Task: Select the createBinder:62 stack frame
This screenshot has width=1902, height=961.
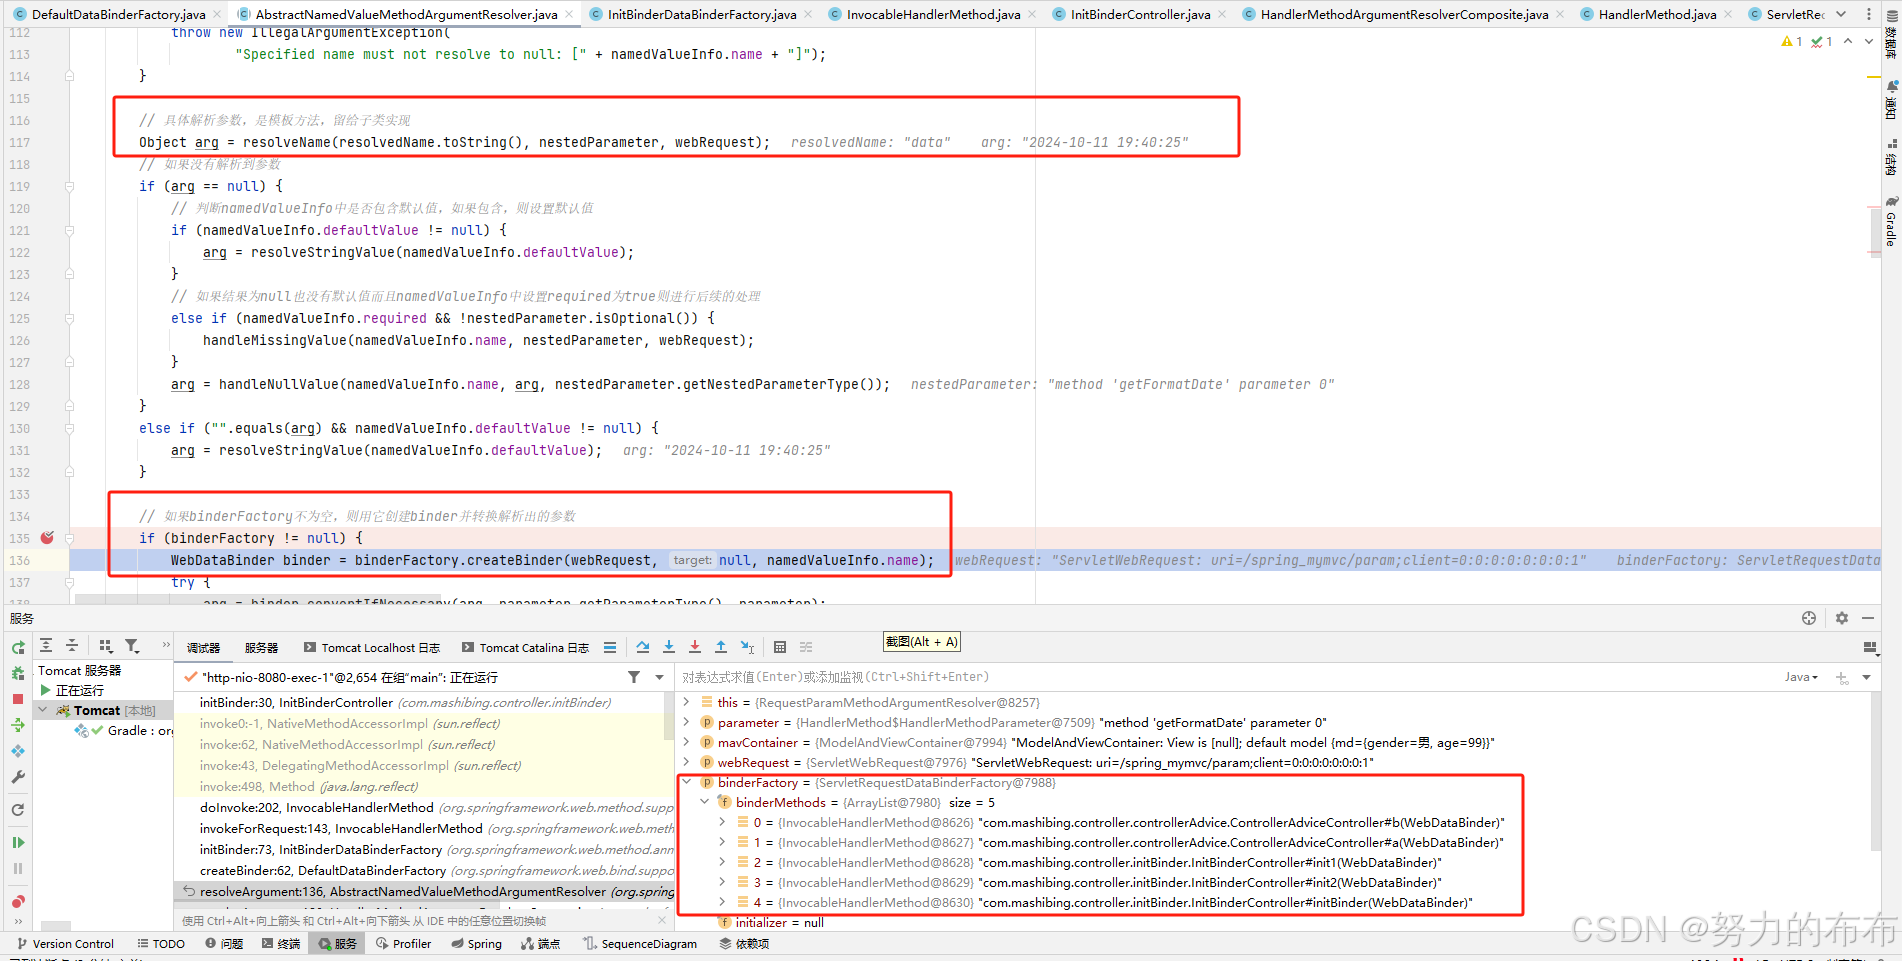Action: [x=420, y=870]
